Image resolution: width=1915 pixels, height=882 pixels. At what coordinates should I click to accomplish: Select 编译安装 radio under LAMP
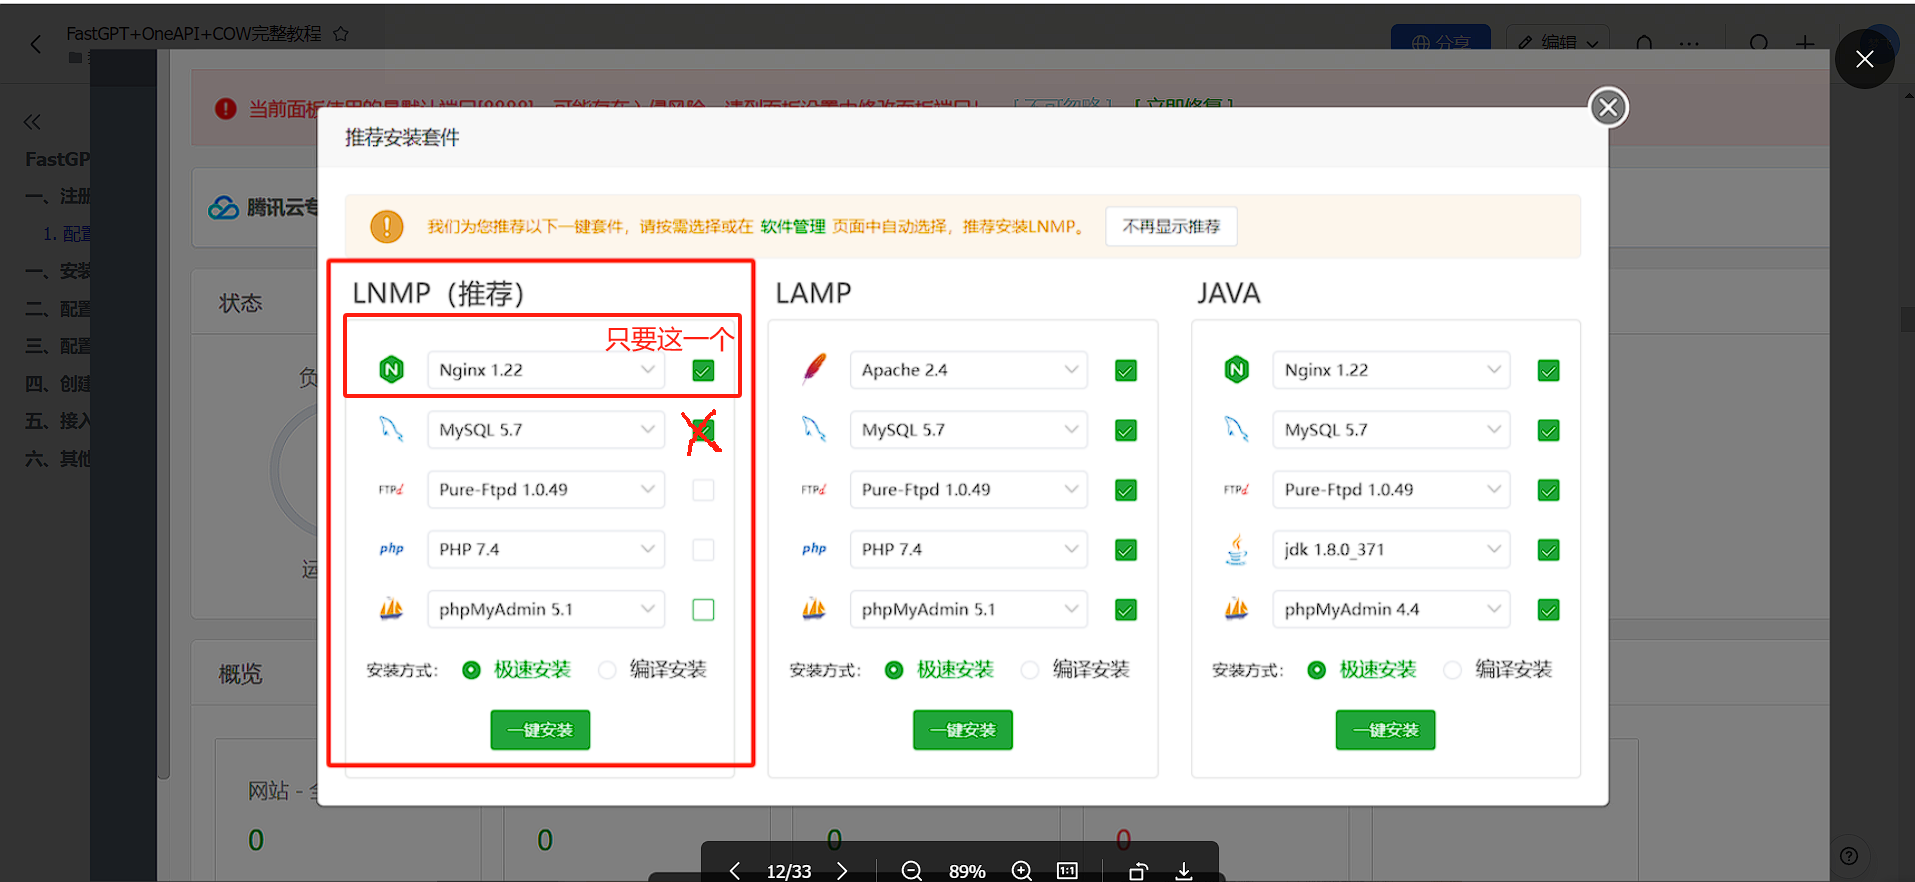pos(1029,670)
